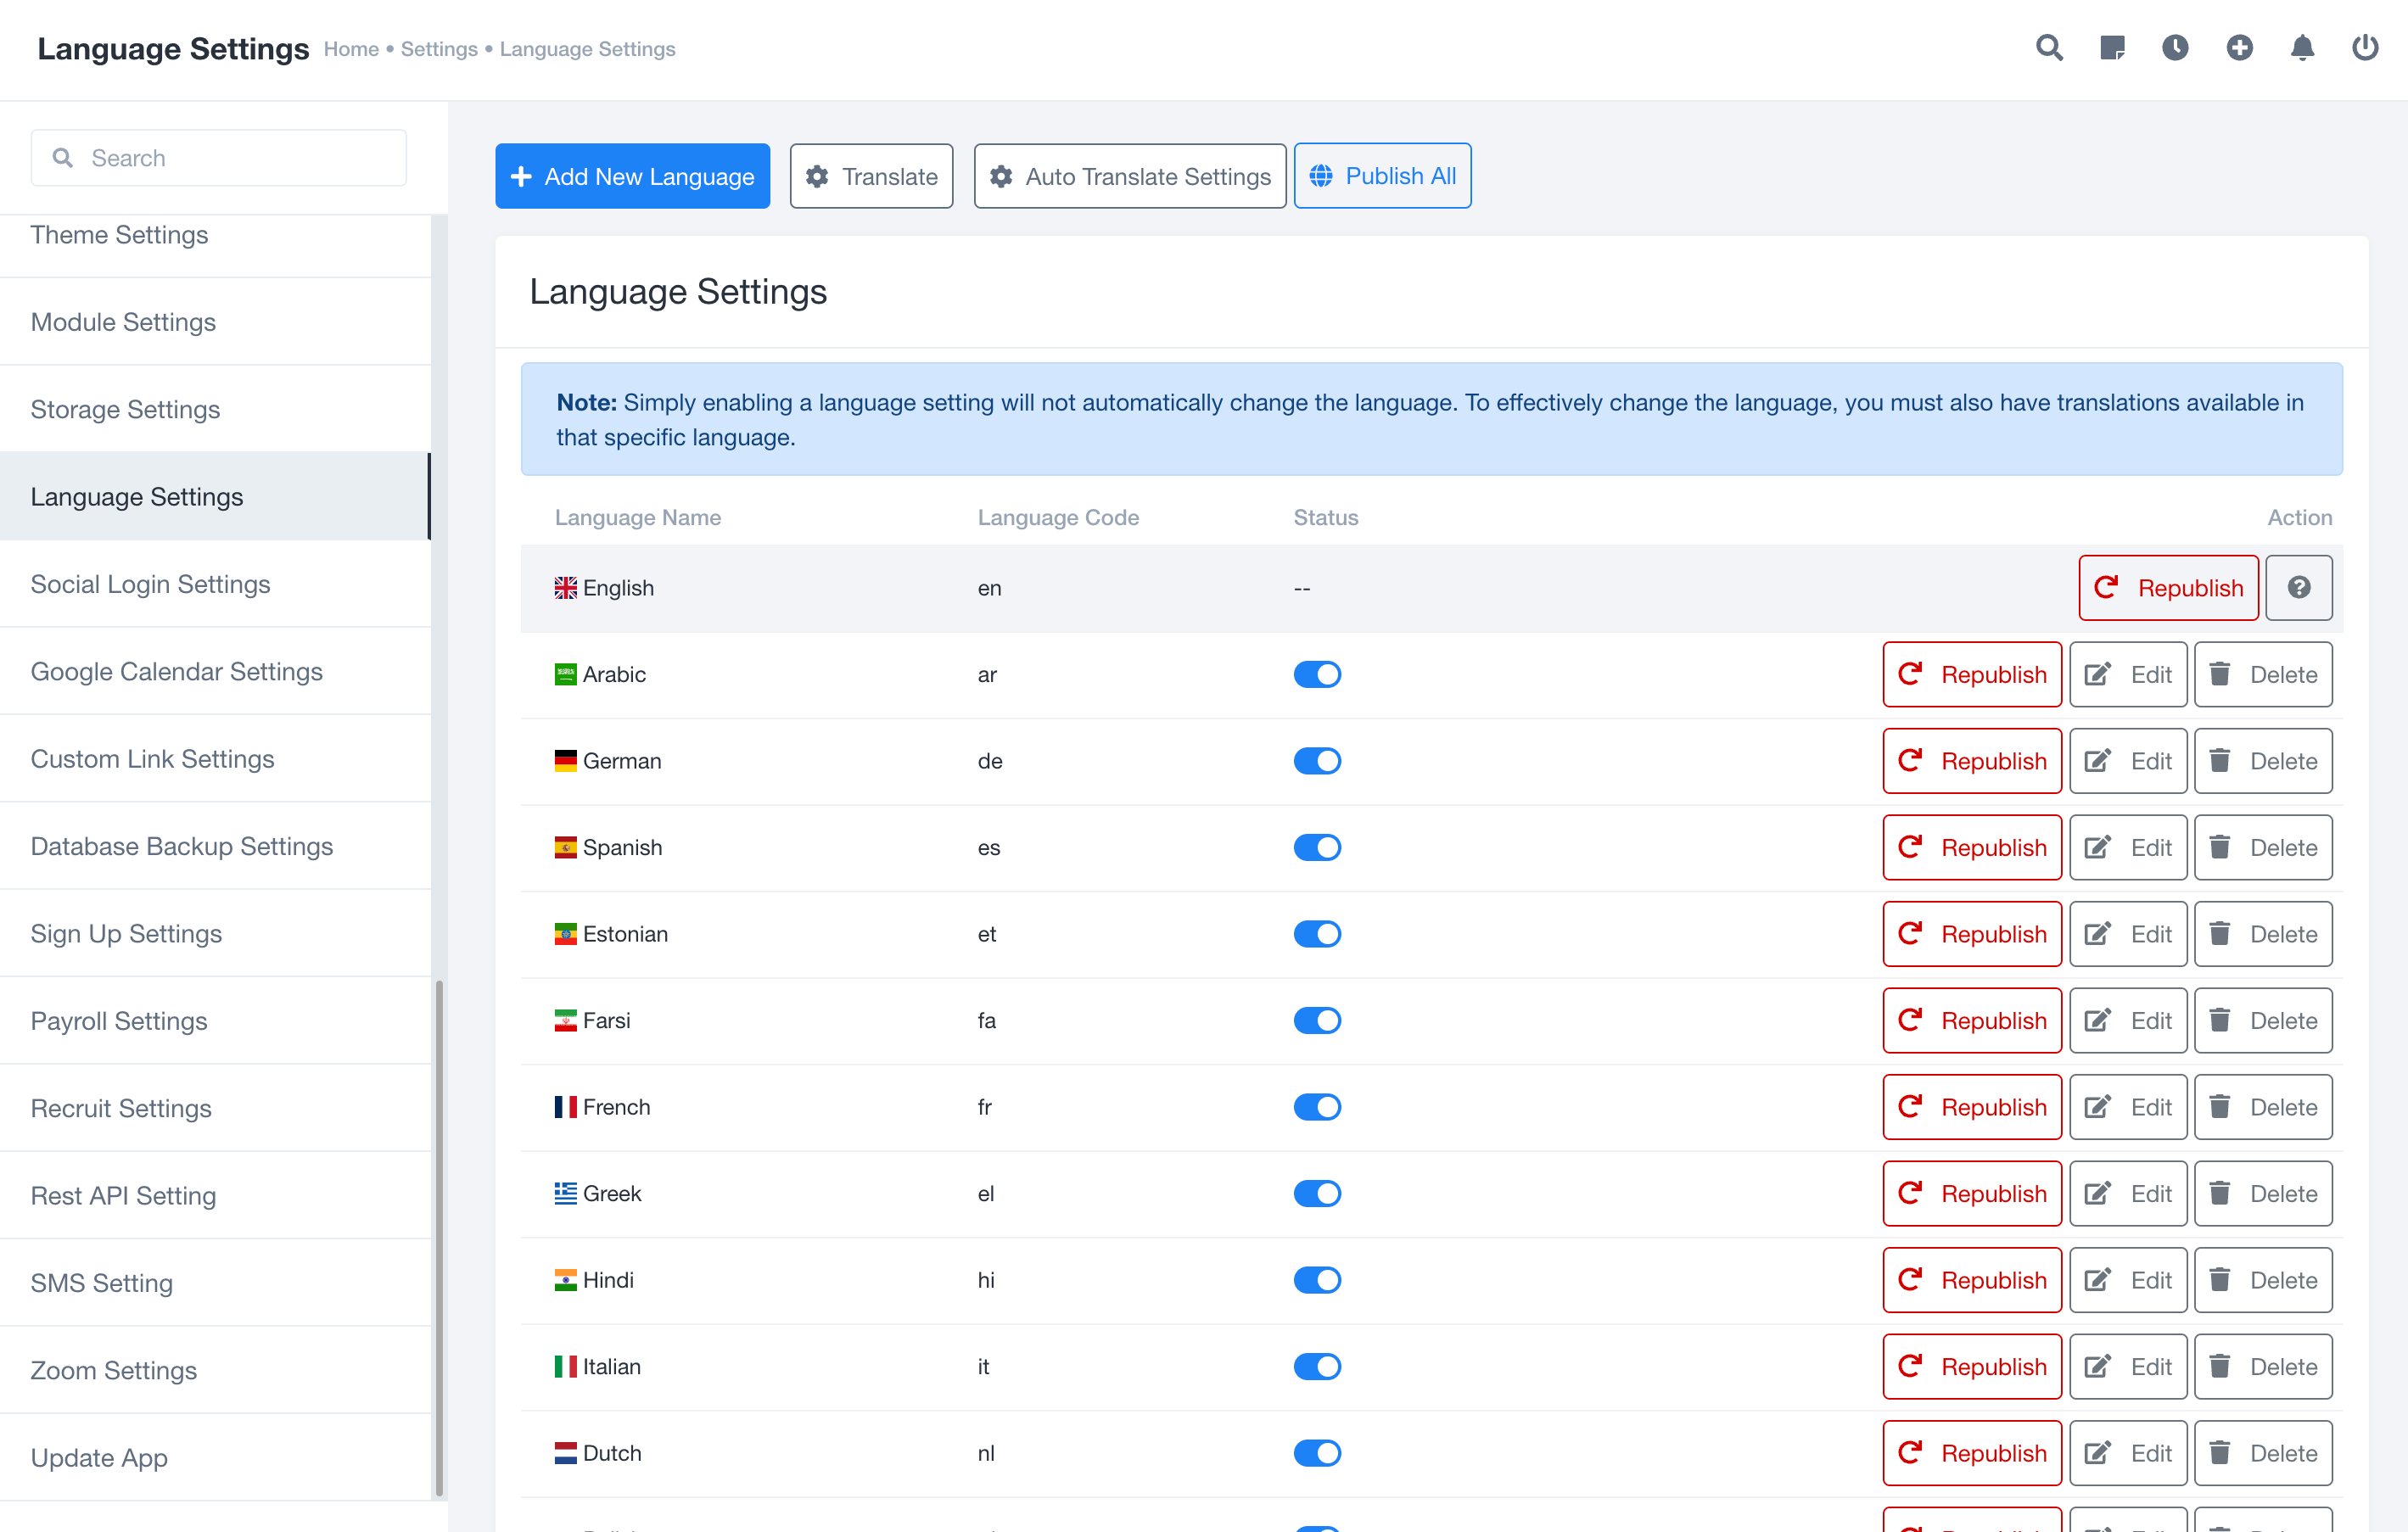The width and height of the screenshot is (2408, 1532).
Task: Click the clock timer icon in header
Action: tap(2175, 48)
